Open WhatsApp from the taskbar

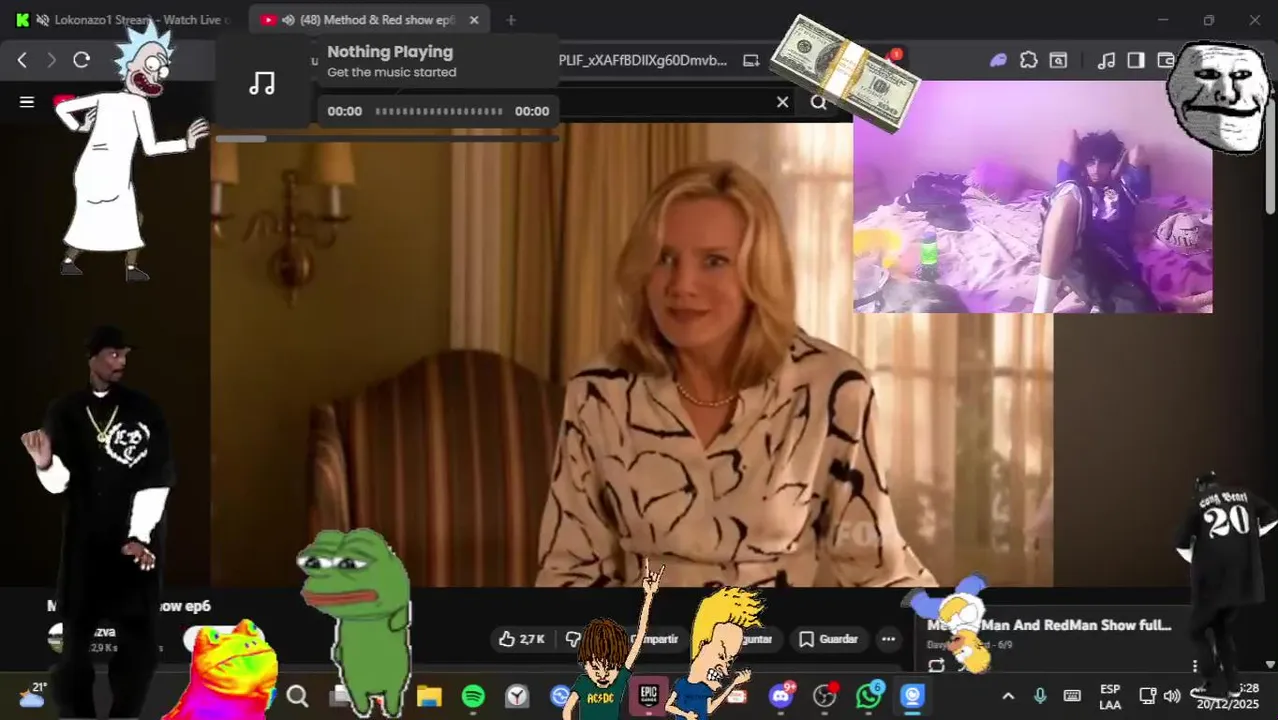869,696
